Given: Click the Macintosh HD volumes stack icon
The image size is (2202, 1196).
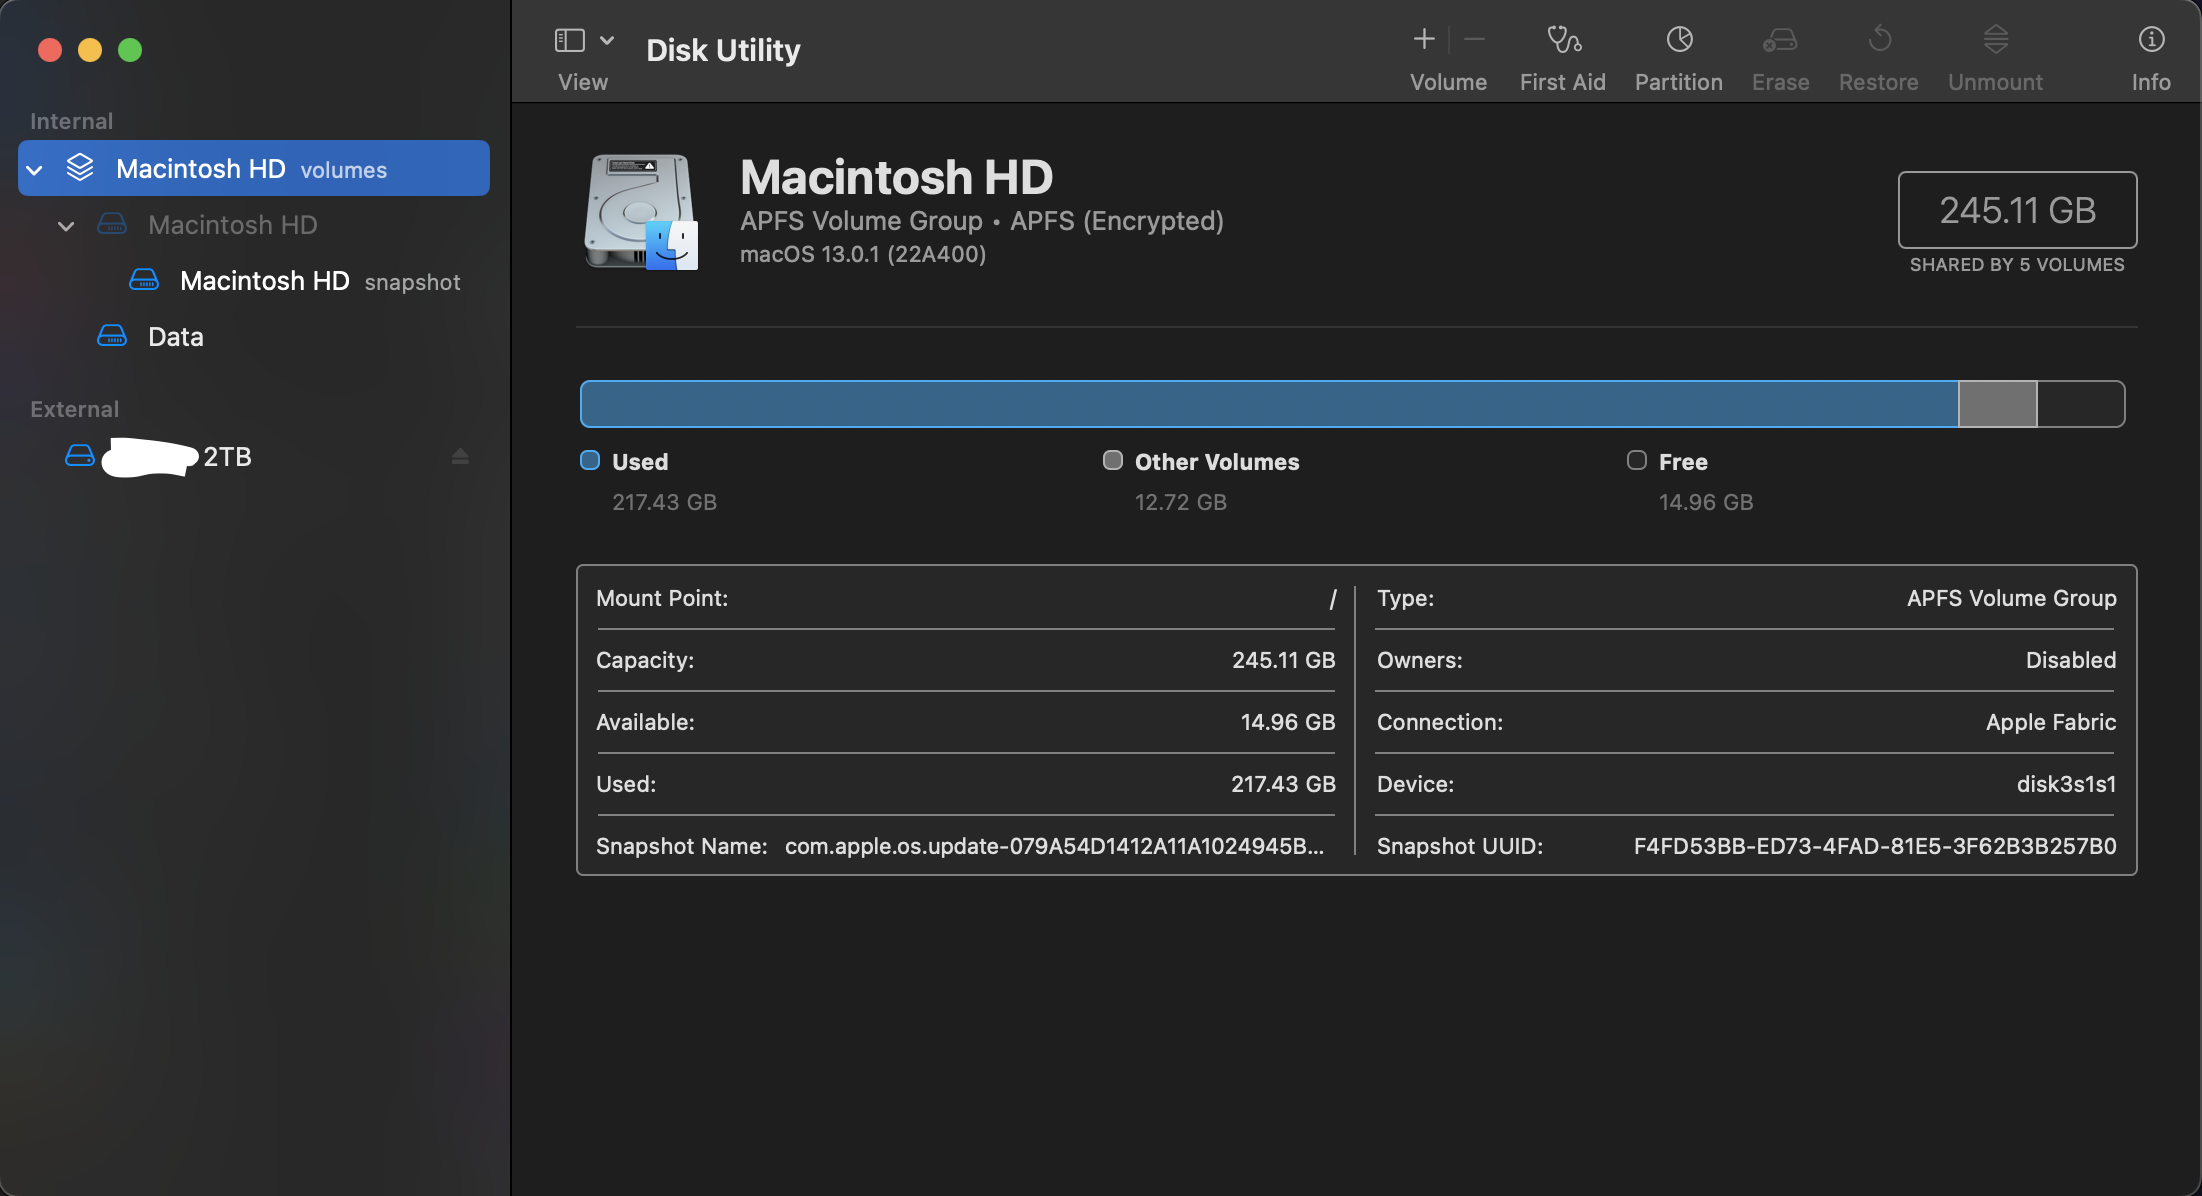Looking at the screenshot, I should (x=80, y=168).
